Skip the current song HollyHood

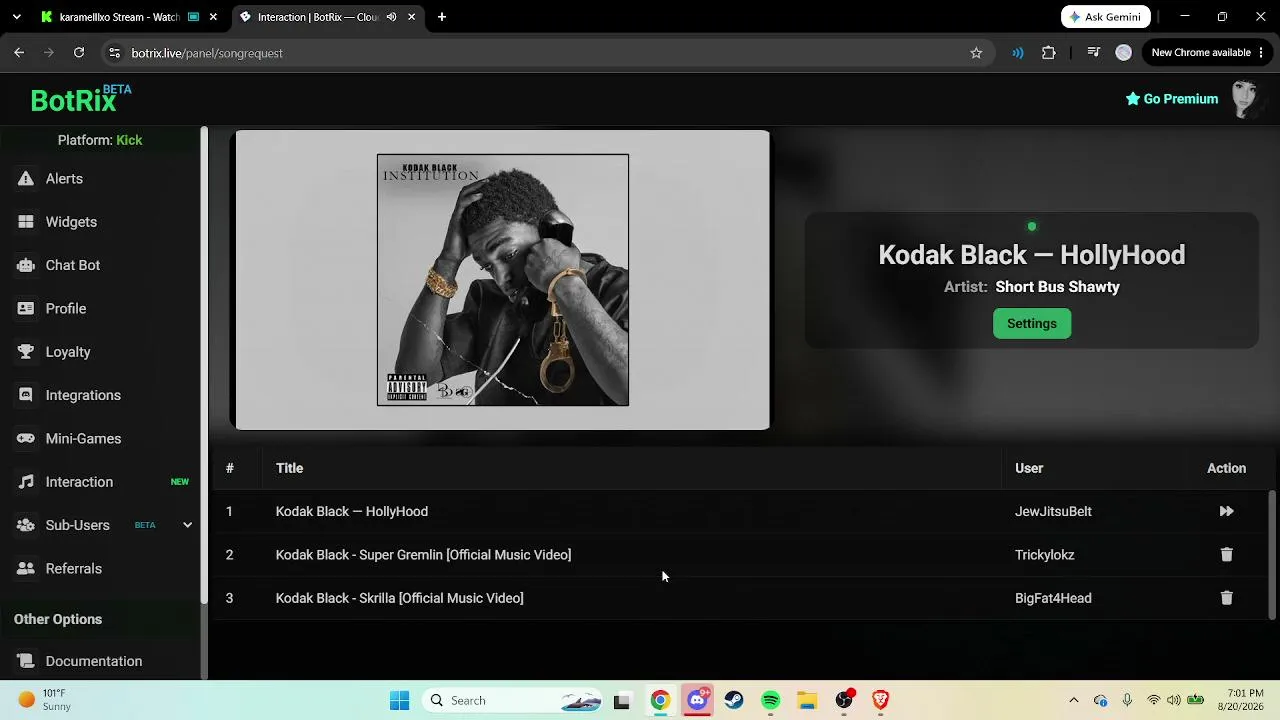pyautogui.click(x=1226, y=511)
